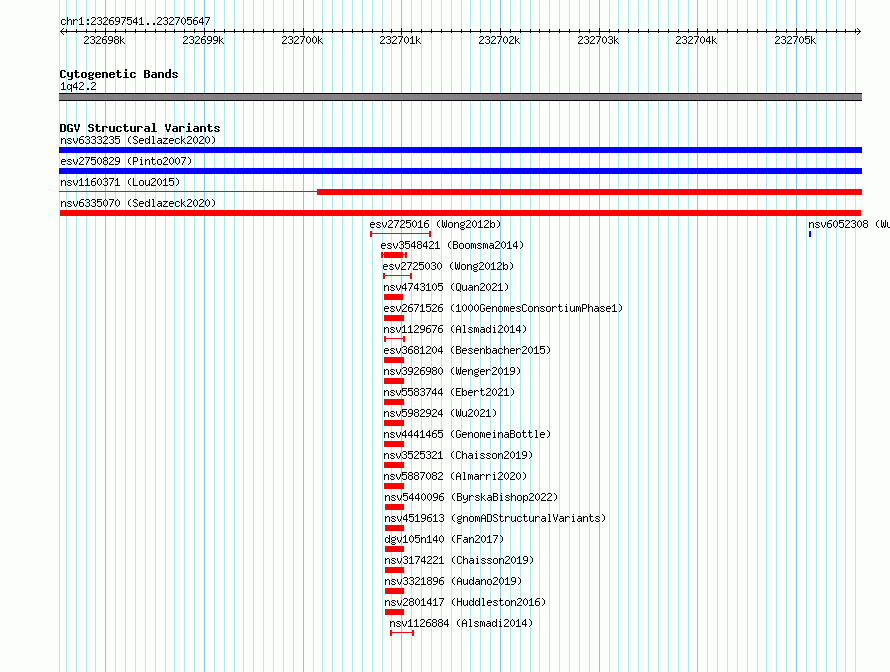Open nsv4441465 (GenomeinaBottle) entry
This screenshot has height=672, width=890.
point(467,434)
